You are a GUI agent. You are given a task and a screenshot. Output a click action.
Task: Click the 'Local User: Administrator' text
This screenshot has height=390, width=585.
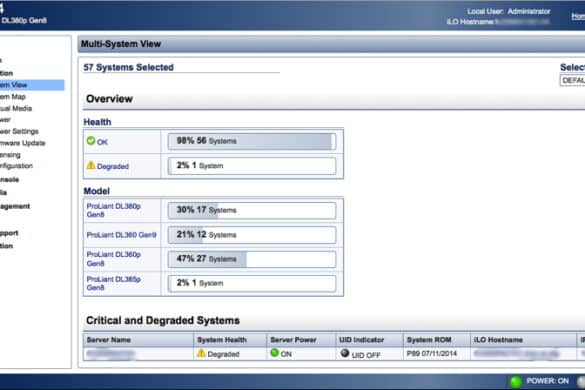(509, 12)
